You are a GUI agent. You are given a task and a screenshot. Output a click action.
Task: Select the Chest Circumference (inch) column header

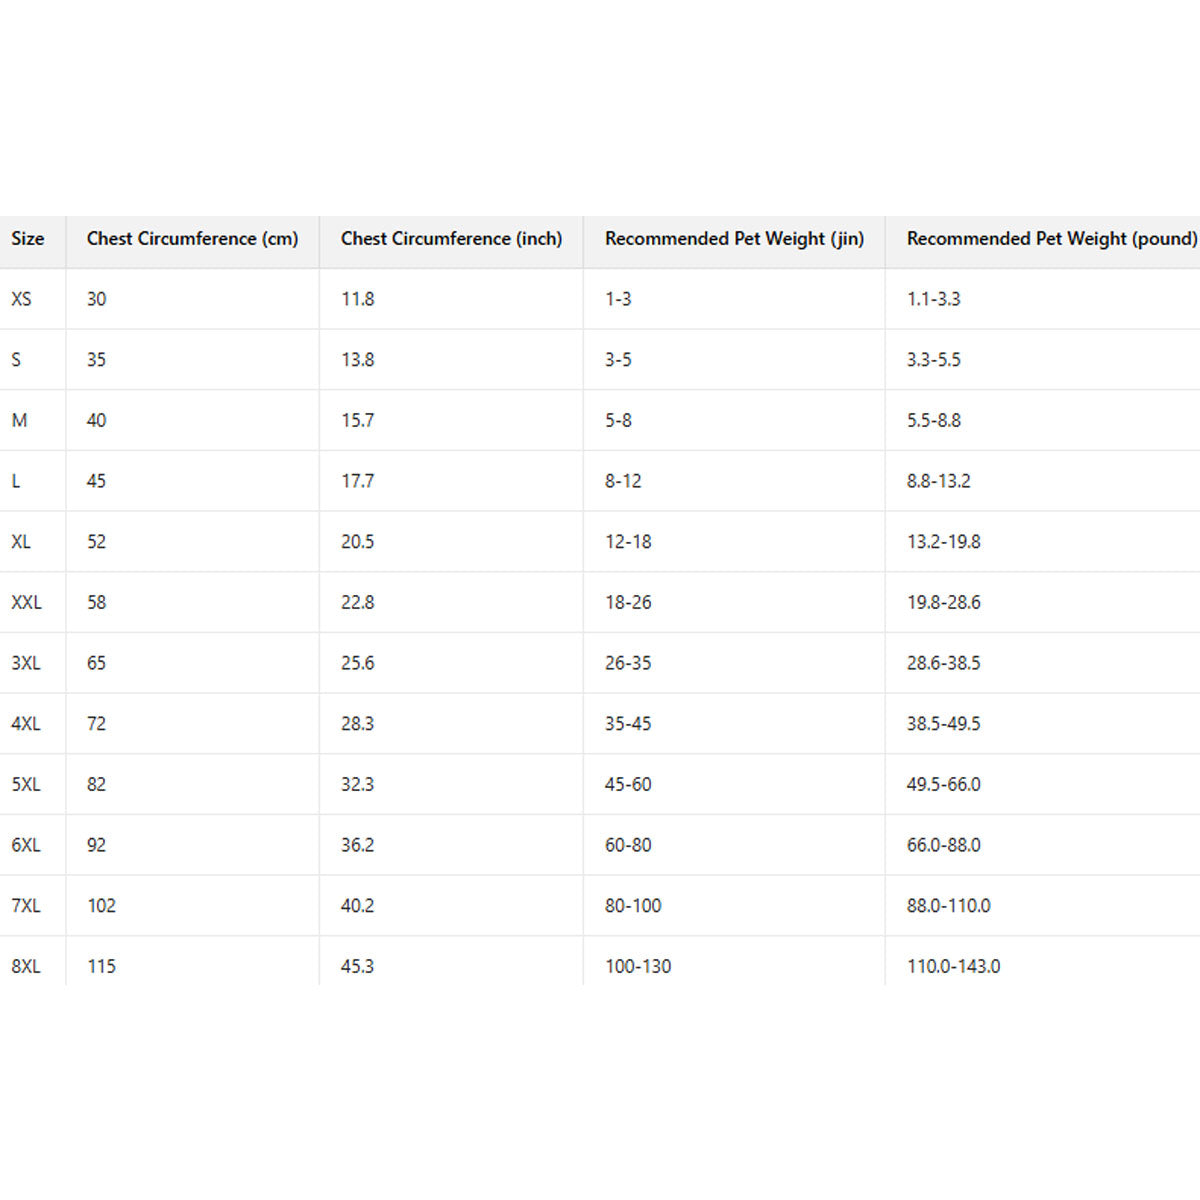pyautogui.click(x=451, y=239)
